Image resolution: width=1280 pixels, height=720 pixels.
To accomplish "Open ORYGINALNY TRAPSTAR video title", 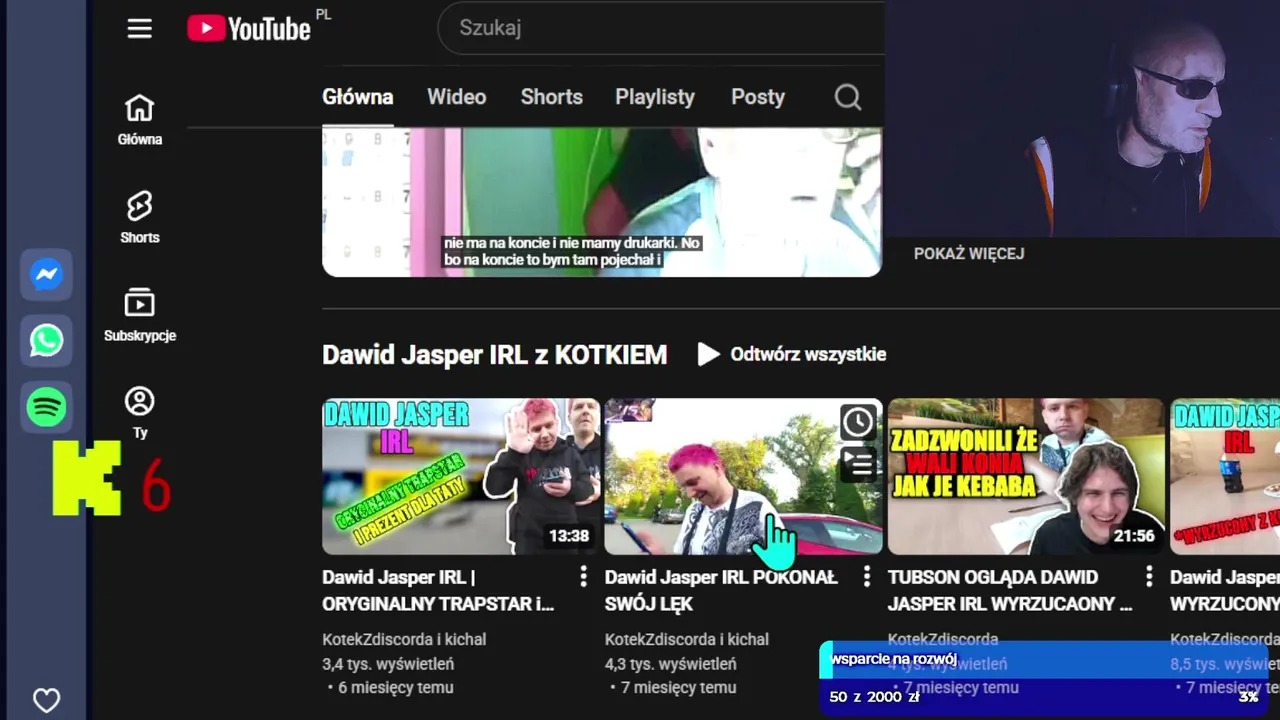I will tap(439, 590).
